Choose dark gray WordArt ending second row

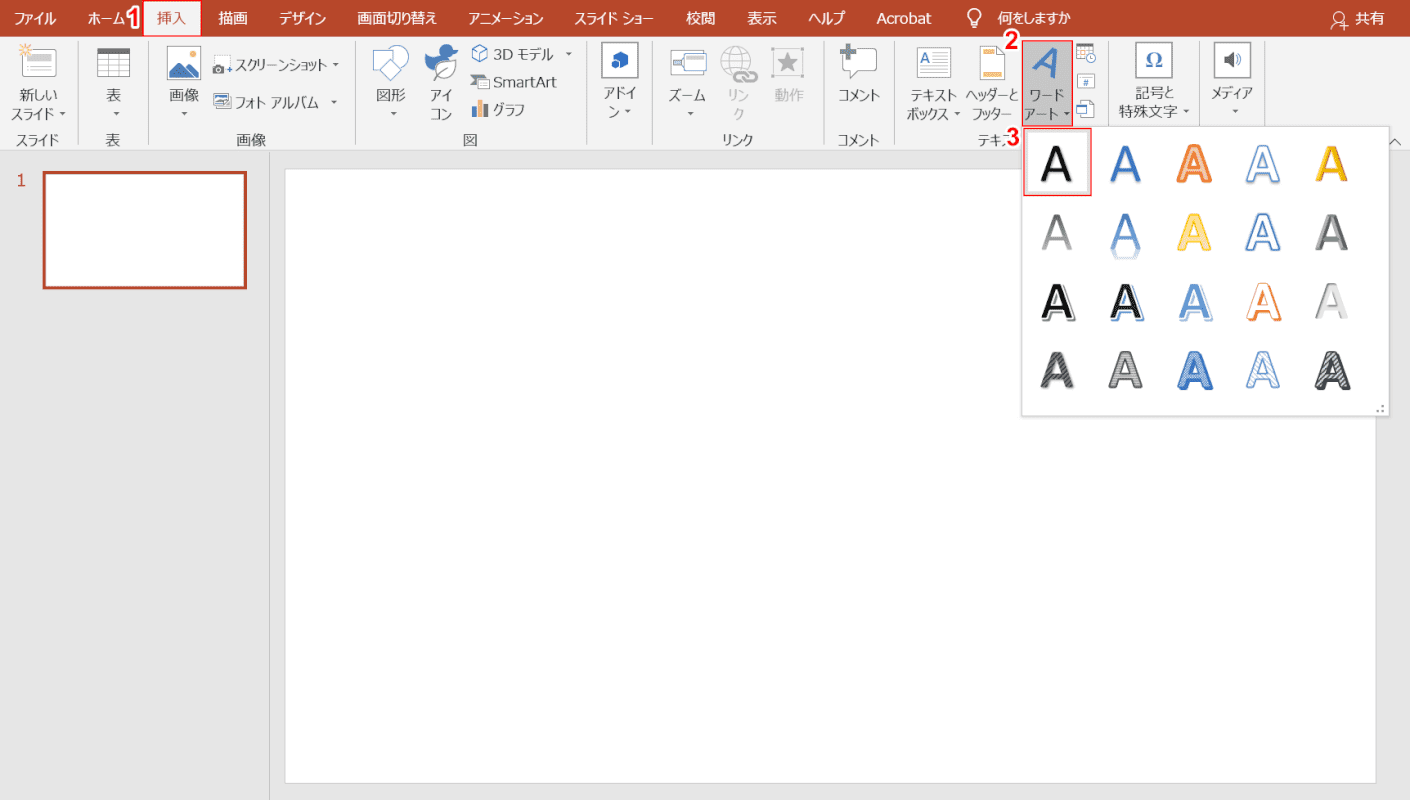pos(1332,232)
